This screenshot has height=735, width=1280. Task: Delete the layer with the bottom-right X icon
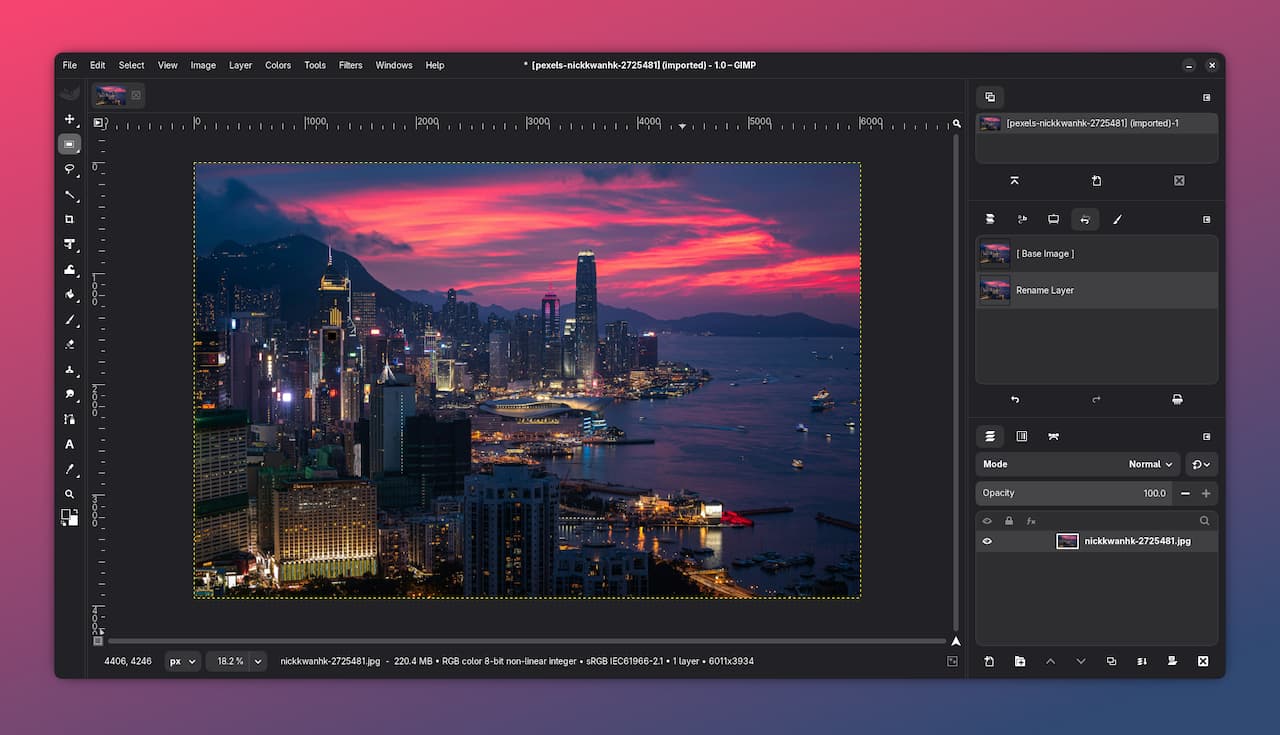tap(1202, 661)
